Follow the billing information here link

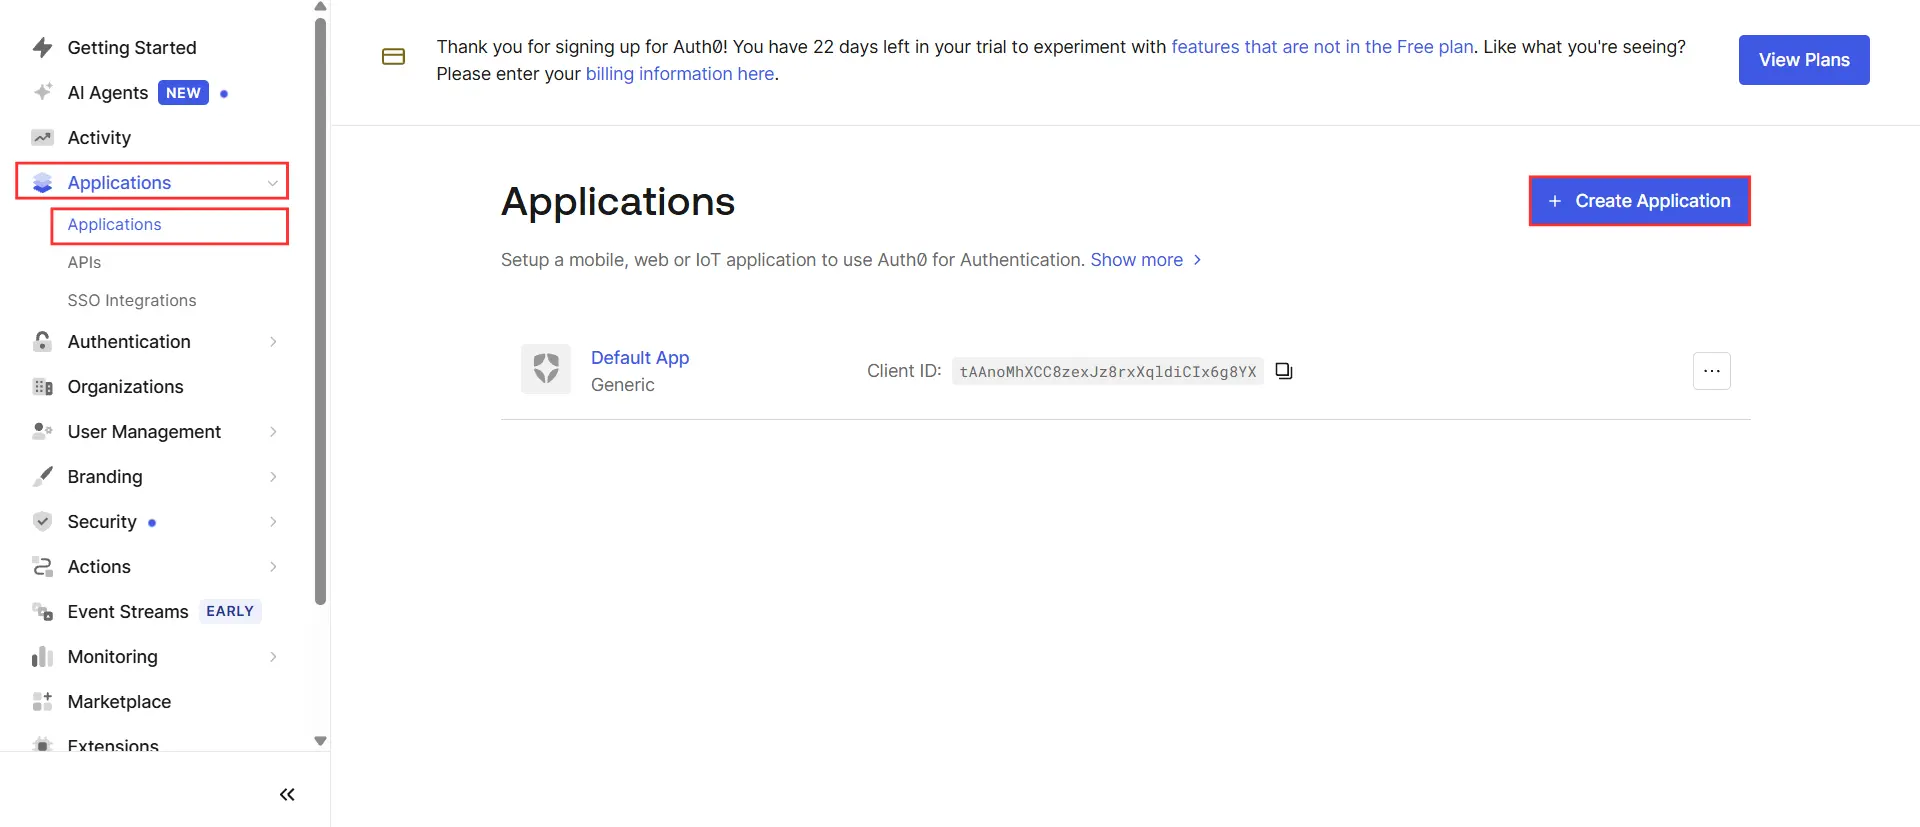[x=680, y=73]
